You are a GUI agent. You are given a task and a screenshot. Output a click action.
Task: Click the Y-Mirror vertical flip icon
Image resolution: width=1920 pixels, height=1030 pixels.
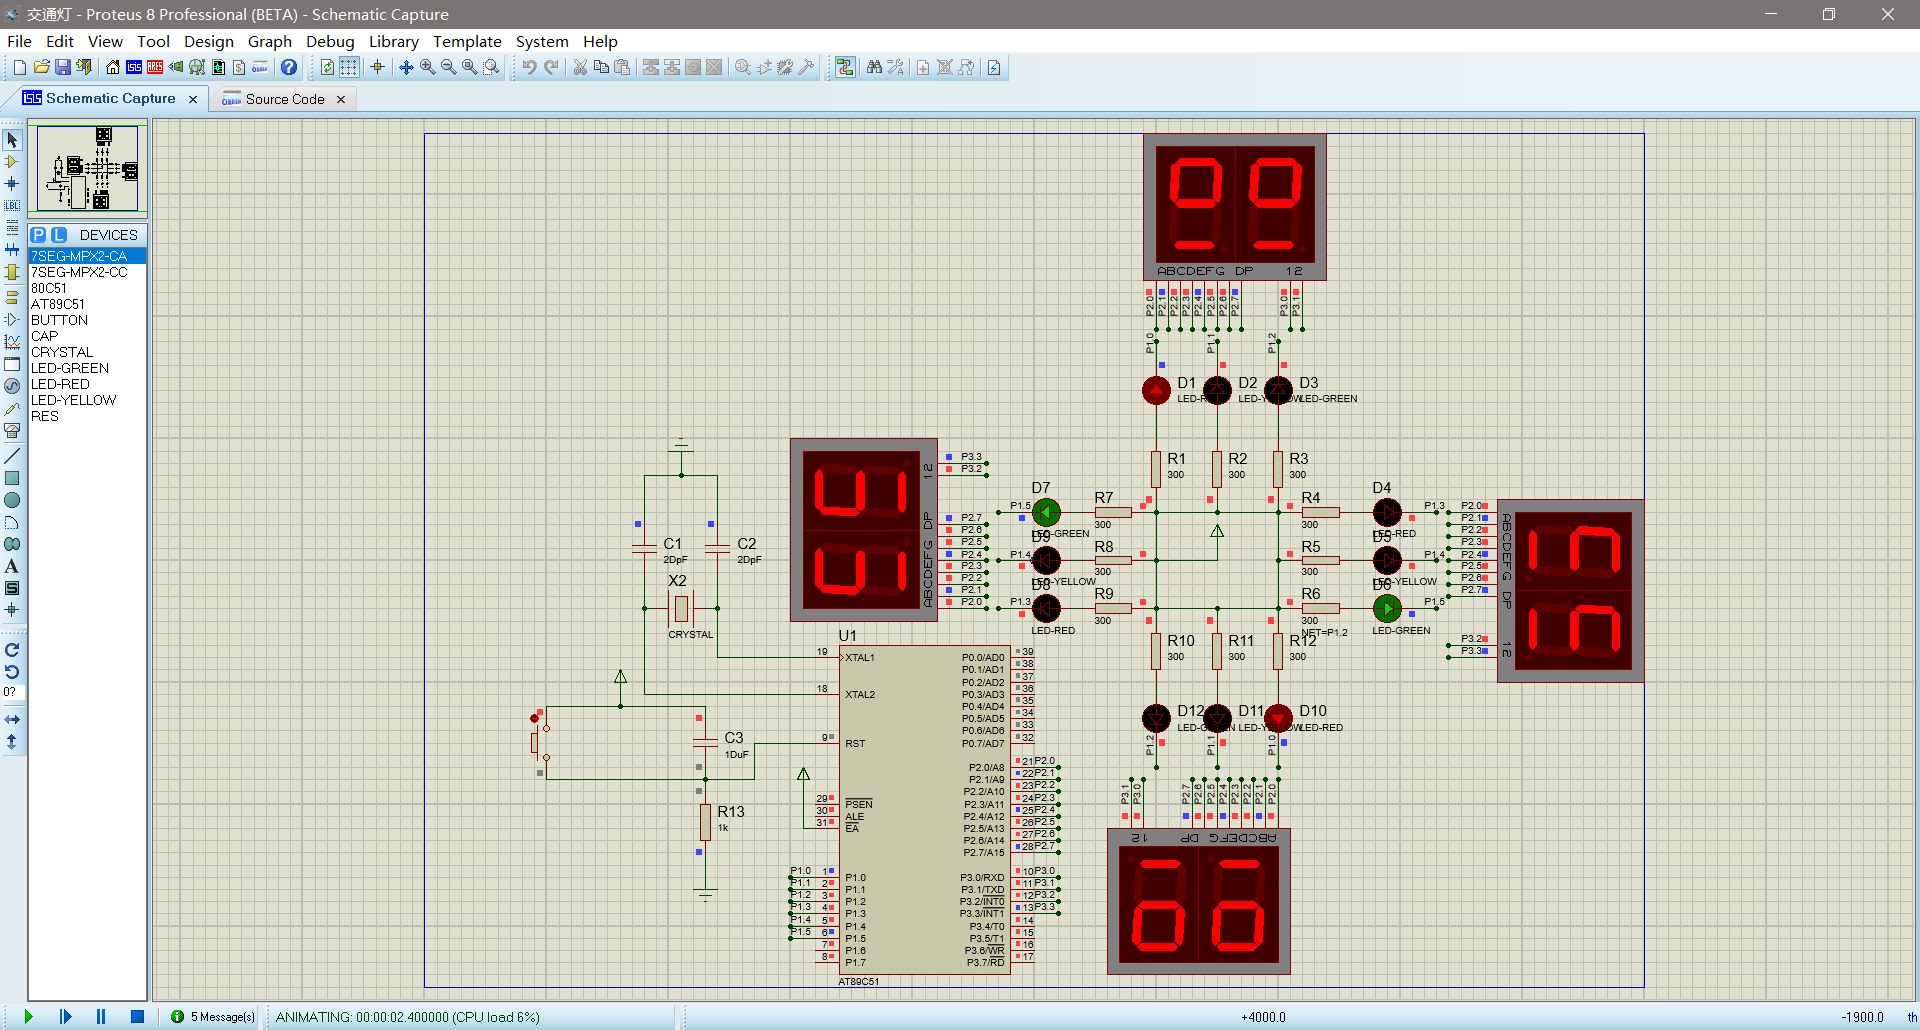(12, 742)
